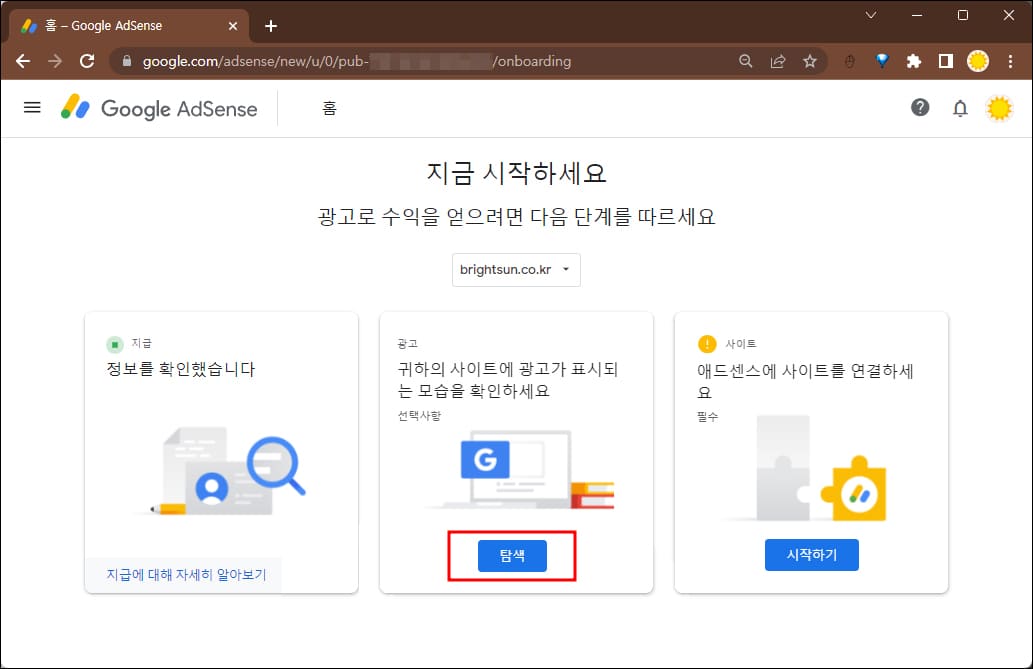
Task: Open the Extensions puzzle icon
Action: tap(914, 61)
